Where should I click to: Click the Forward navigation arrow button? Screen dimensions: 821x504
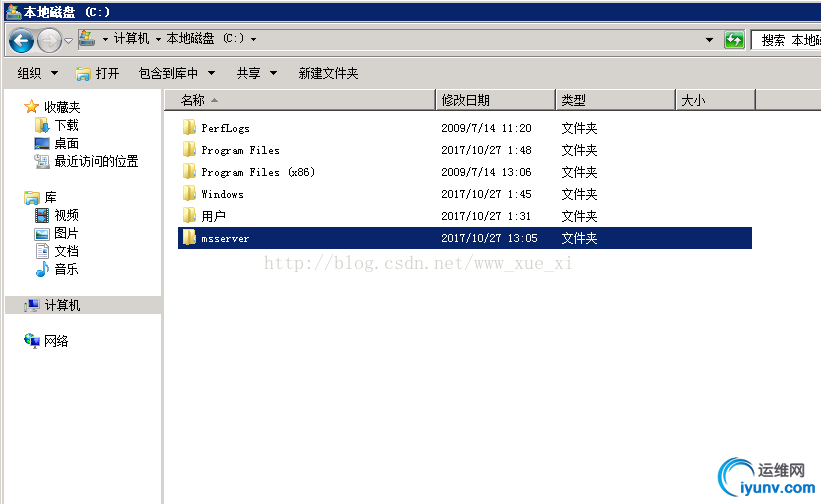tap(50, 40)
